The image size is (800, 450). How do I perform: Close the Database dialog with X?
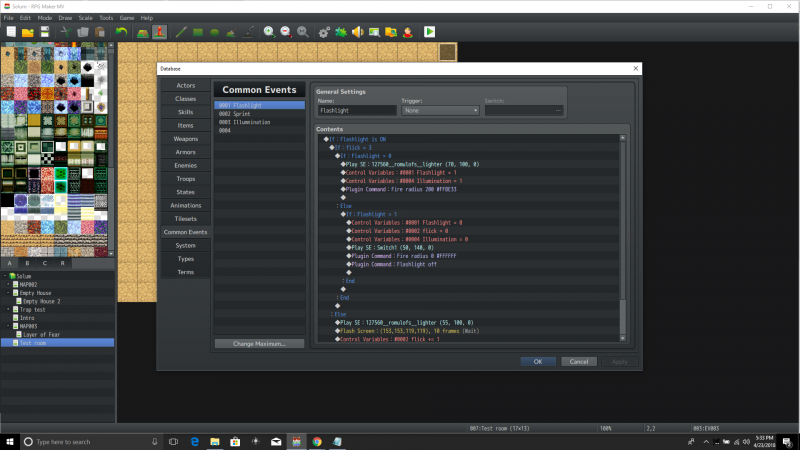tap(635, 68)
